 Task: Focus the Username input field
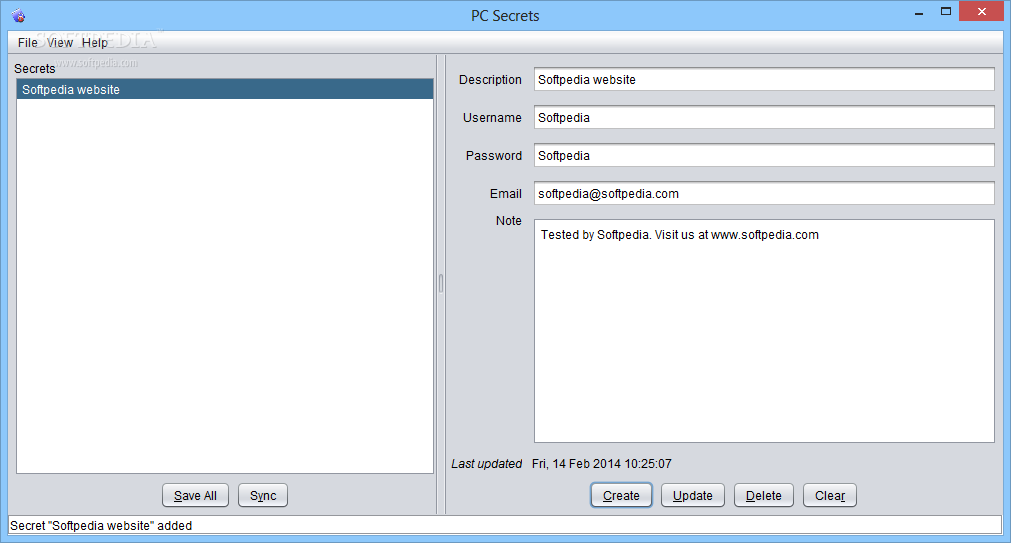(x=764, y=117)
